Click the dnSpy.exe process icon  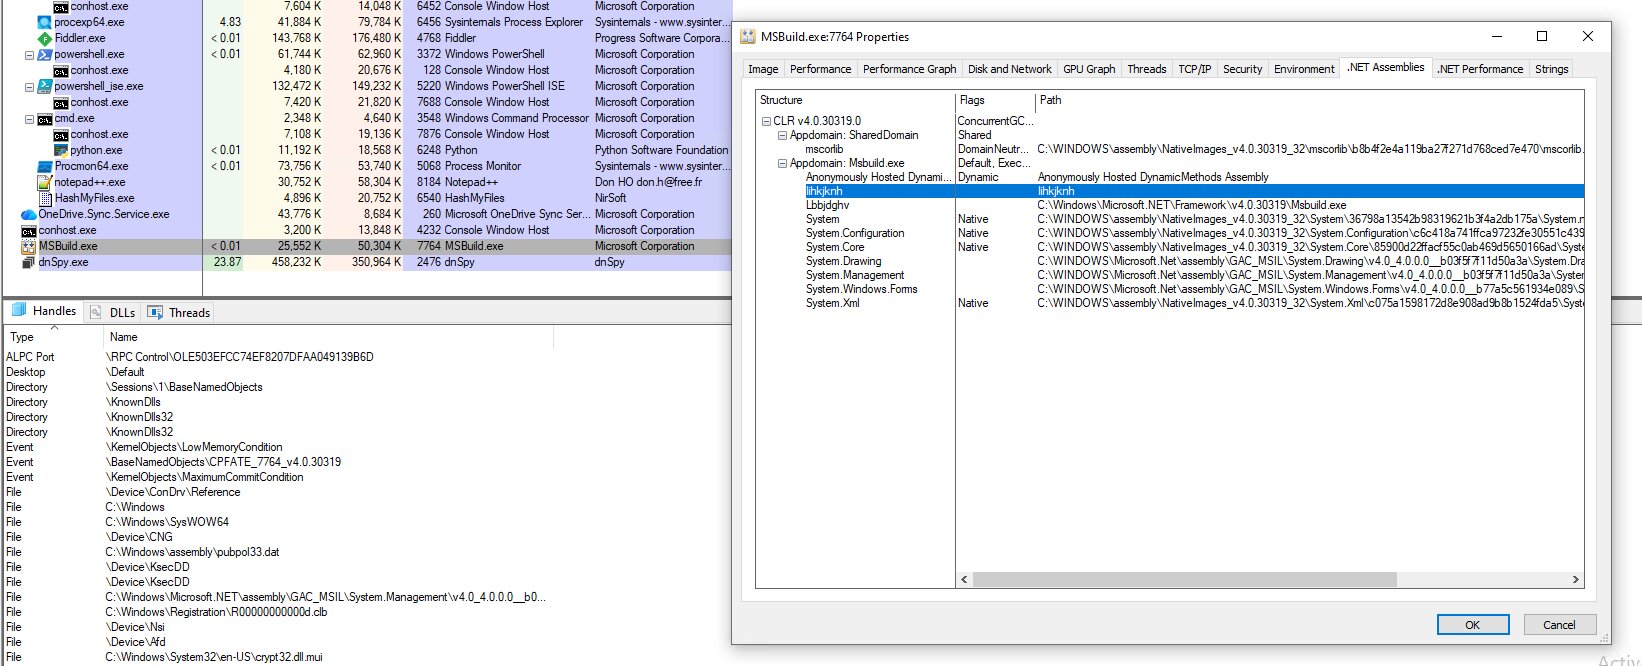click(x=28, y=262)
